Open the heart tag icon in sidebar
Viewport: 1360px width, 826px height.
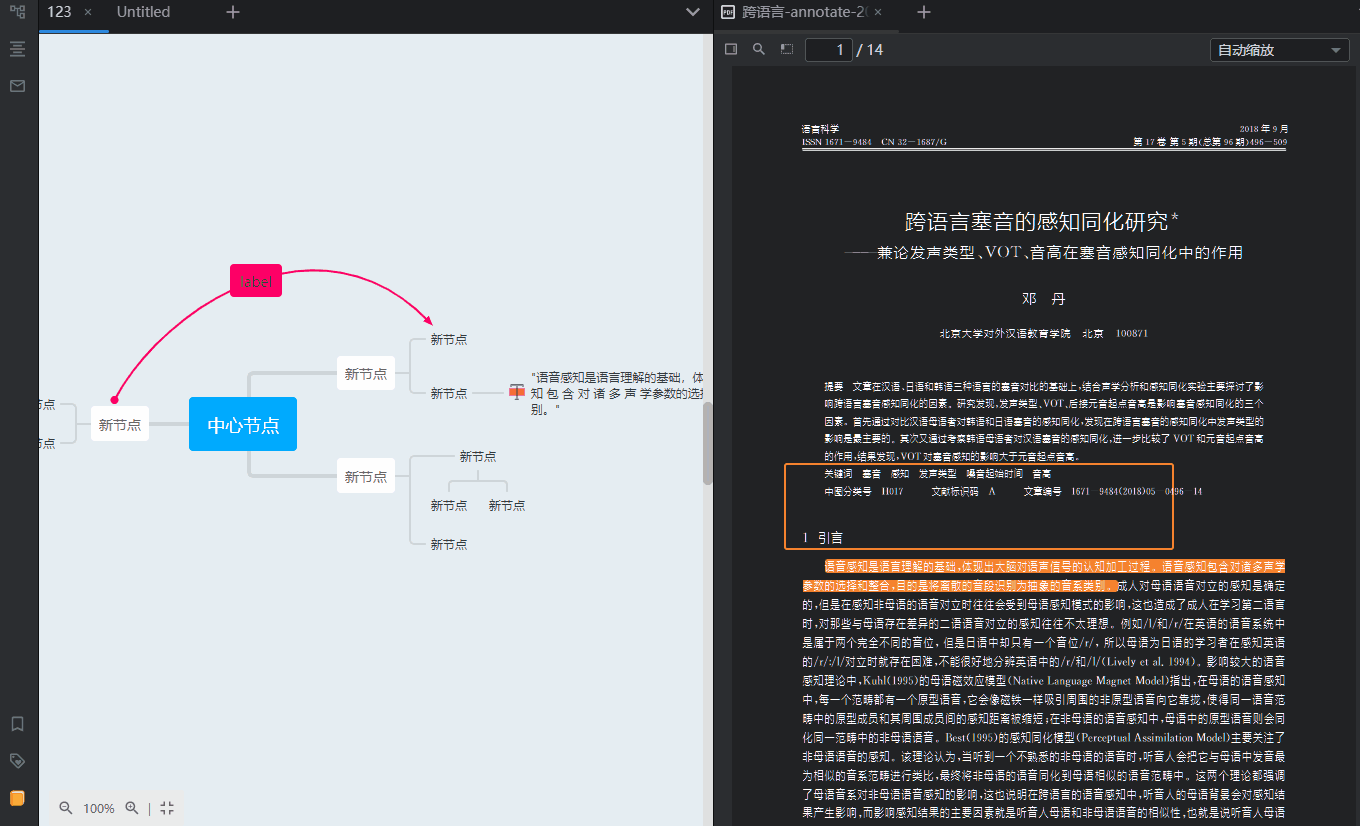[17, 760]
